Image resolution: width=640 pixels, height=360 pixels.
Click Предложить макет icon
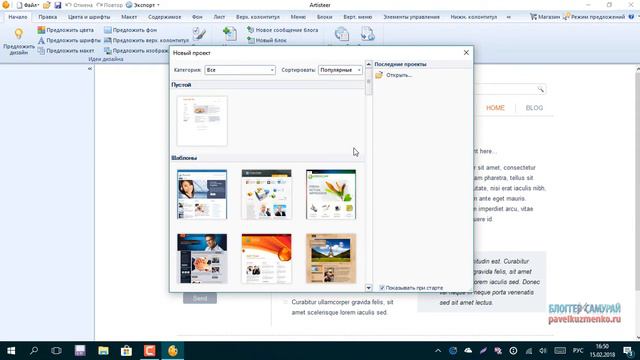(41, 51)
